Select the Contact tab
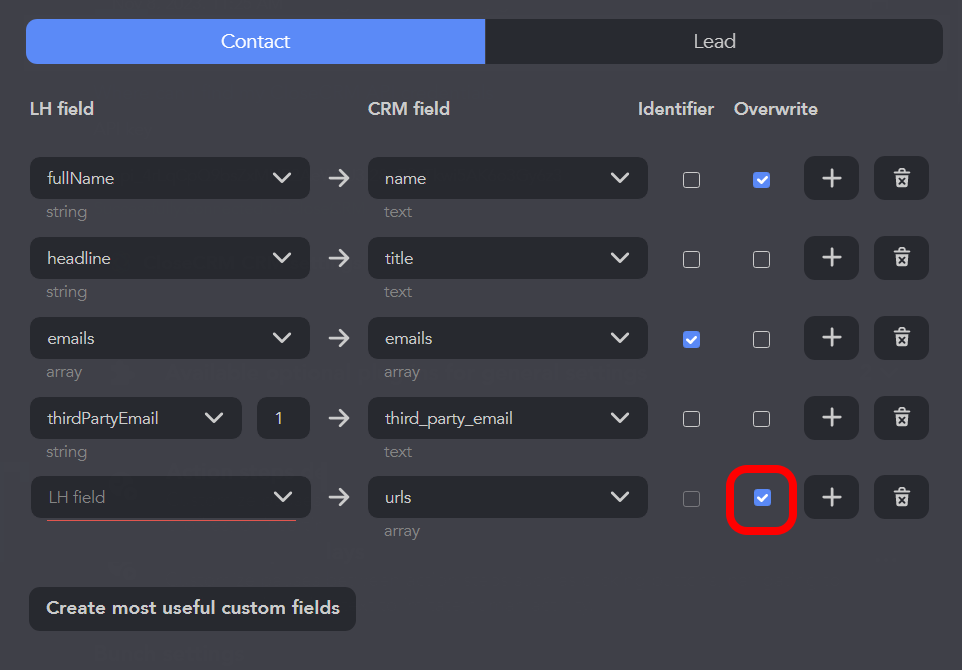 point(255,42)
